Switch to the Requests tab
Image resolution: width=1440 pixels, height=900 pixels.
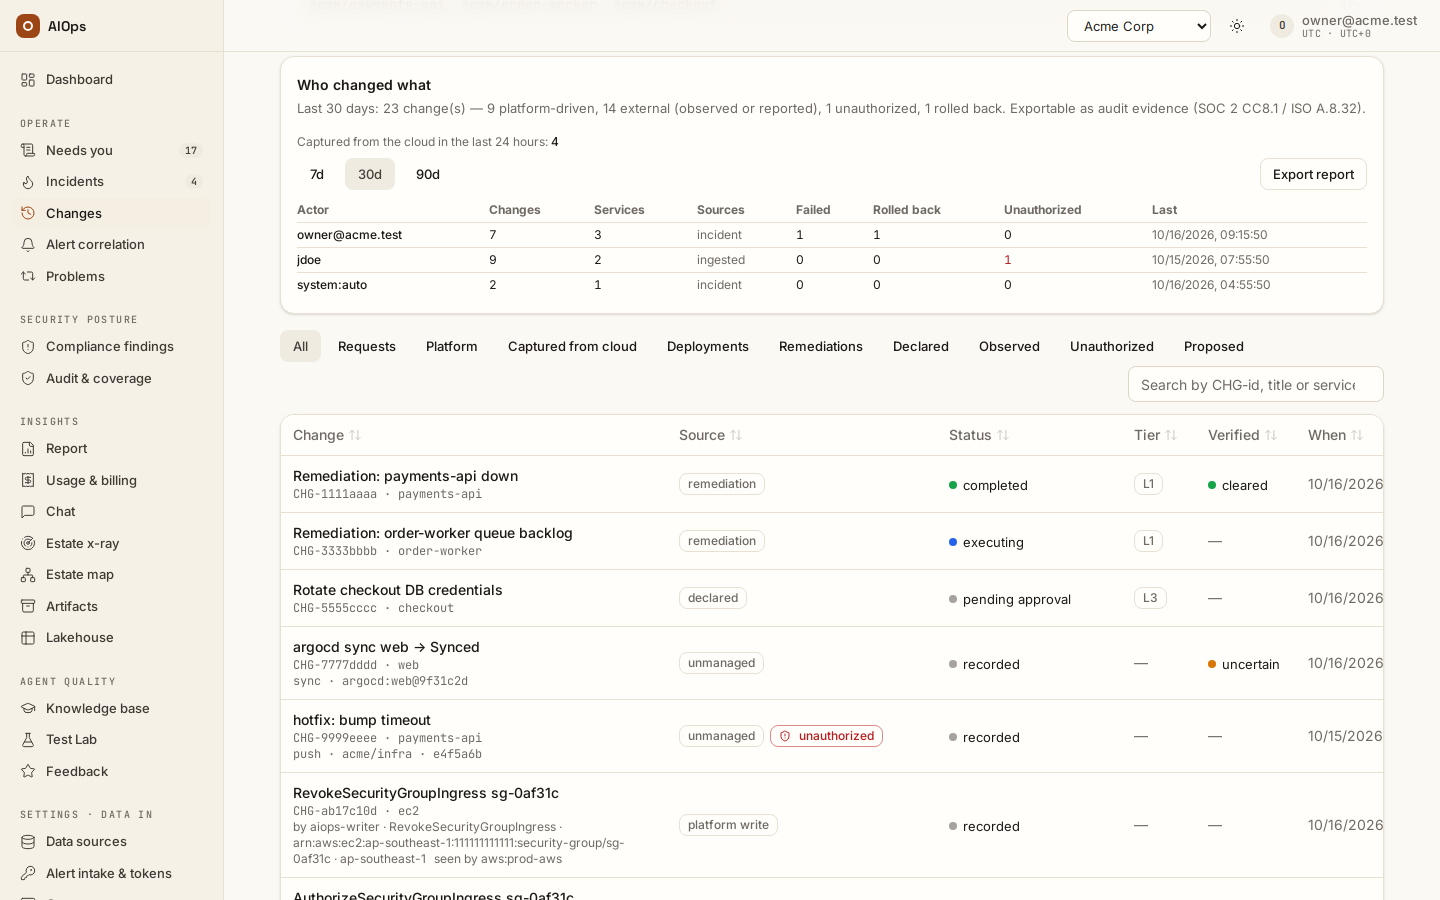367,346
